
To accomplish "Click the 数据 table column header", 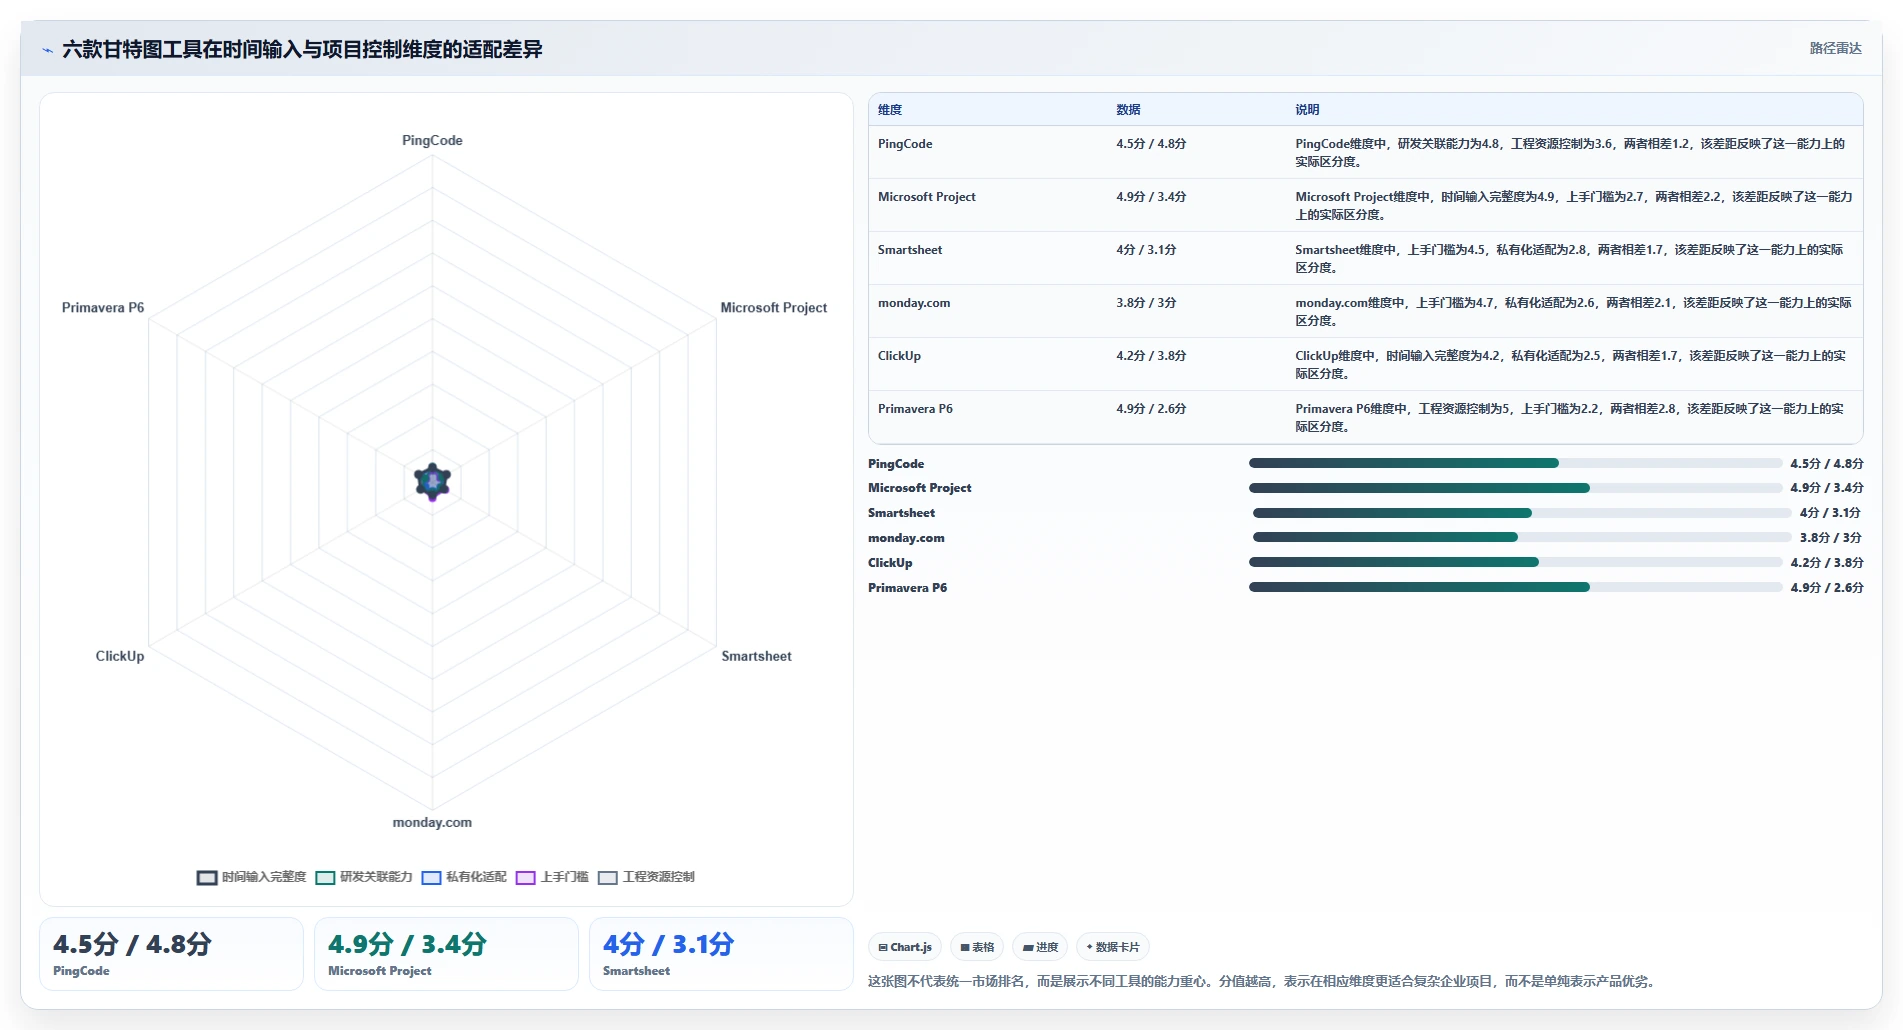I will (x=1128, y=110).
